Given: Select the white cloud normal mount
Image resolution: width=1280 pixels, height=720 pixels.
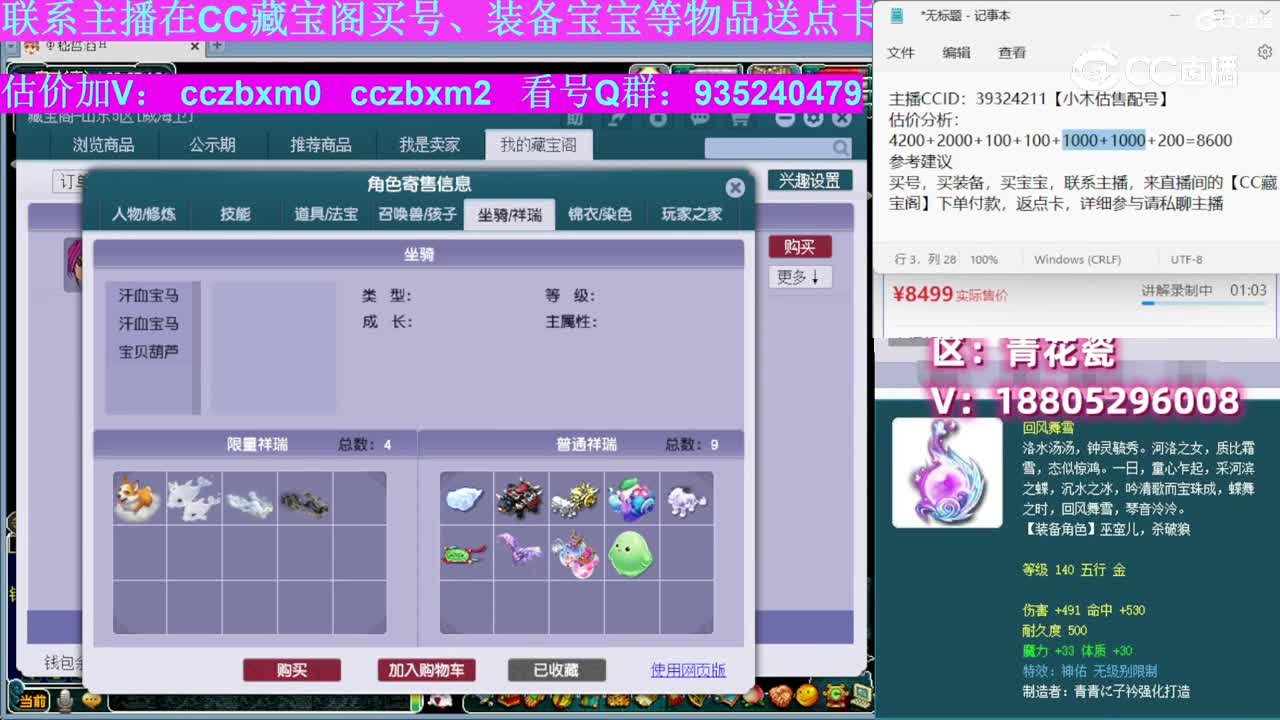Looking at the screenshot, I should (466, 498).
